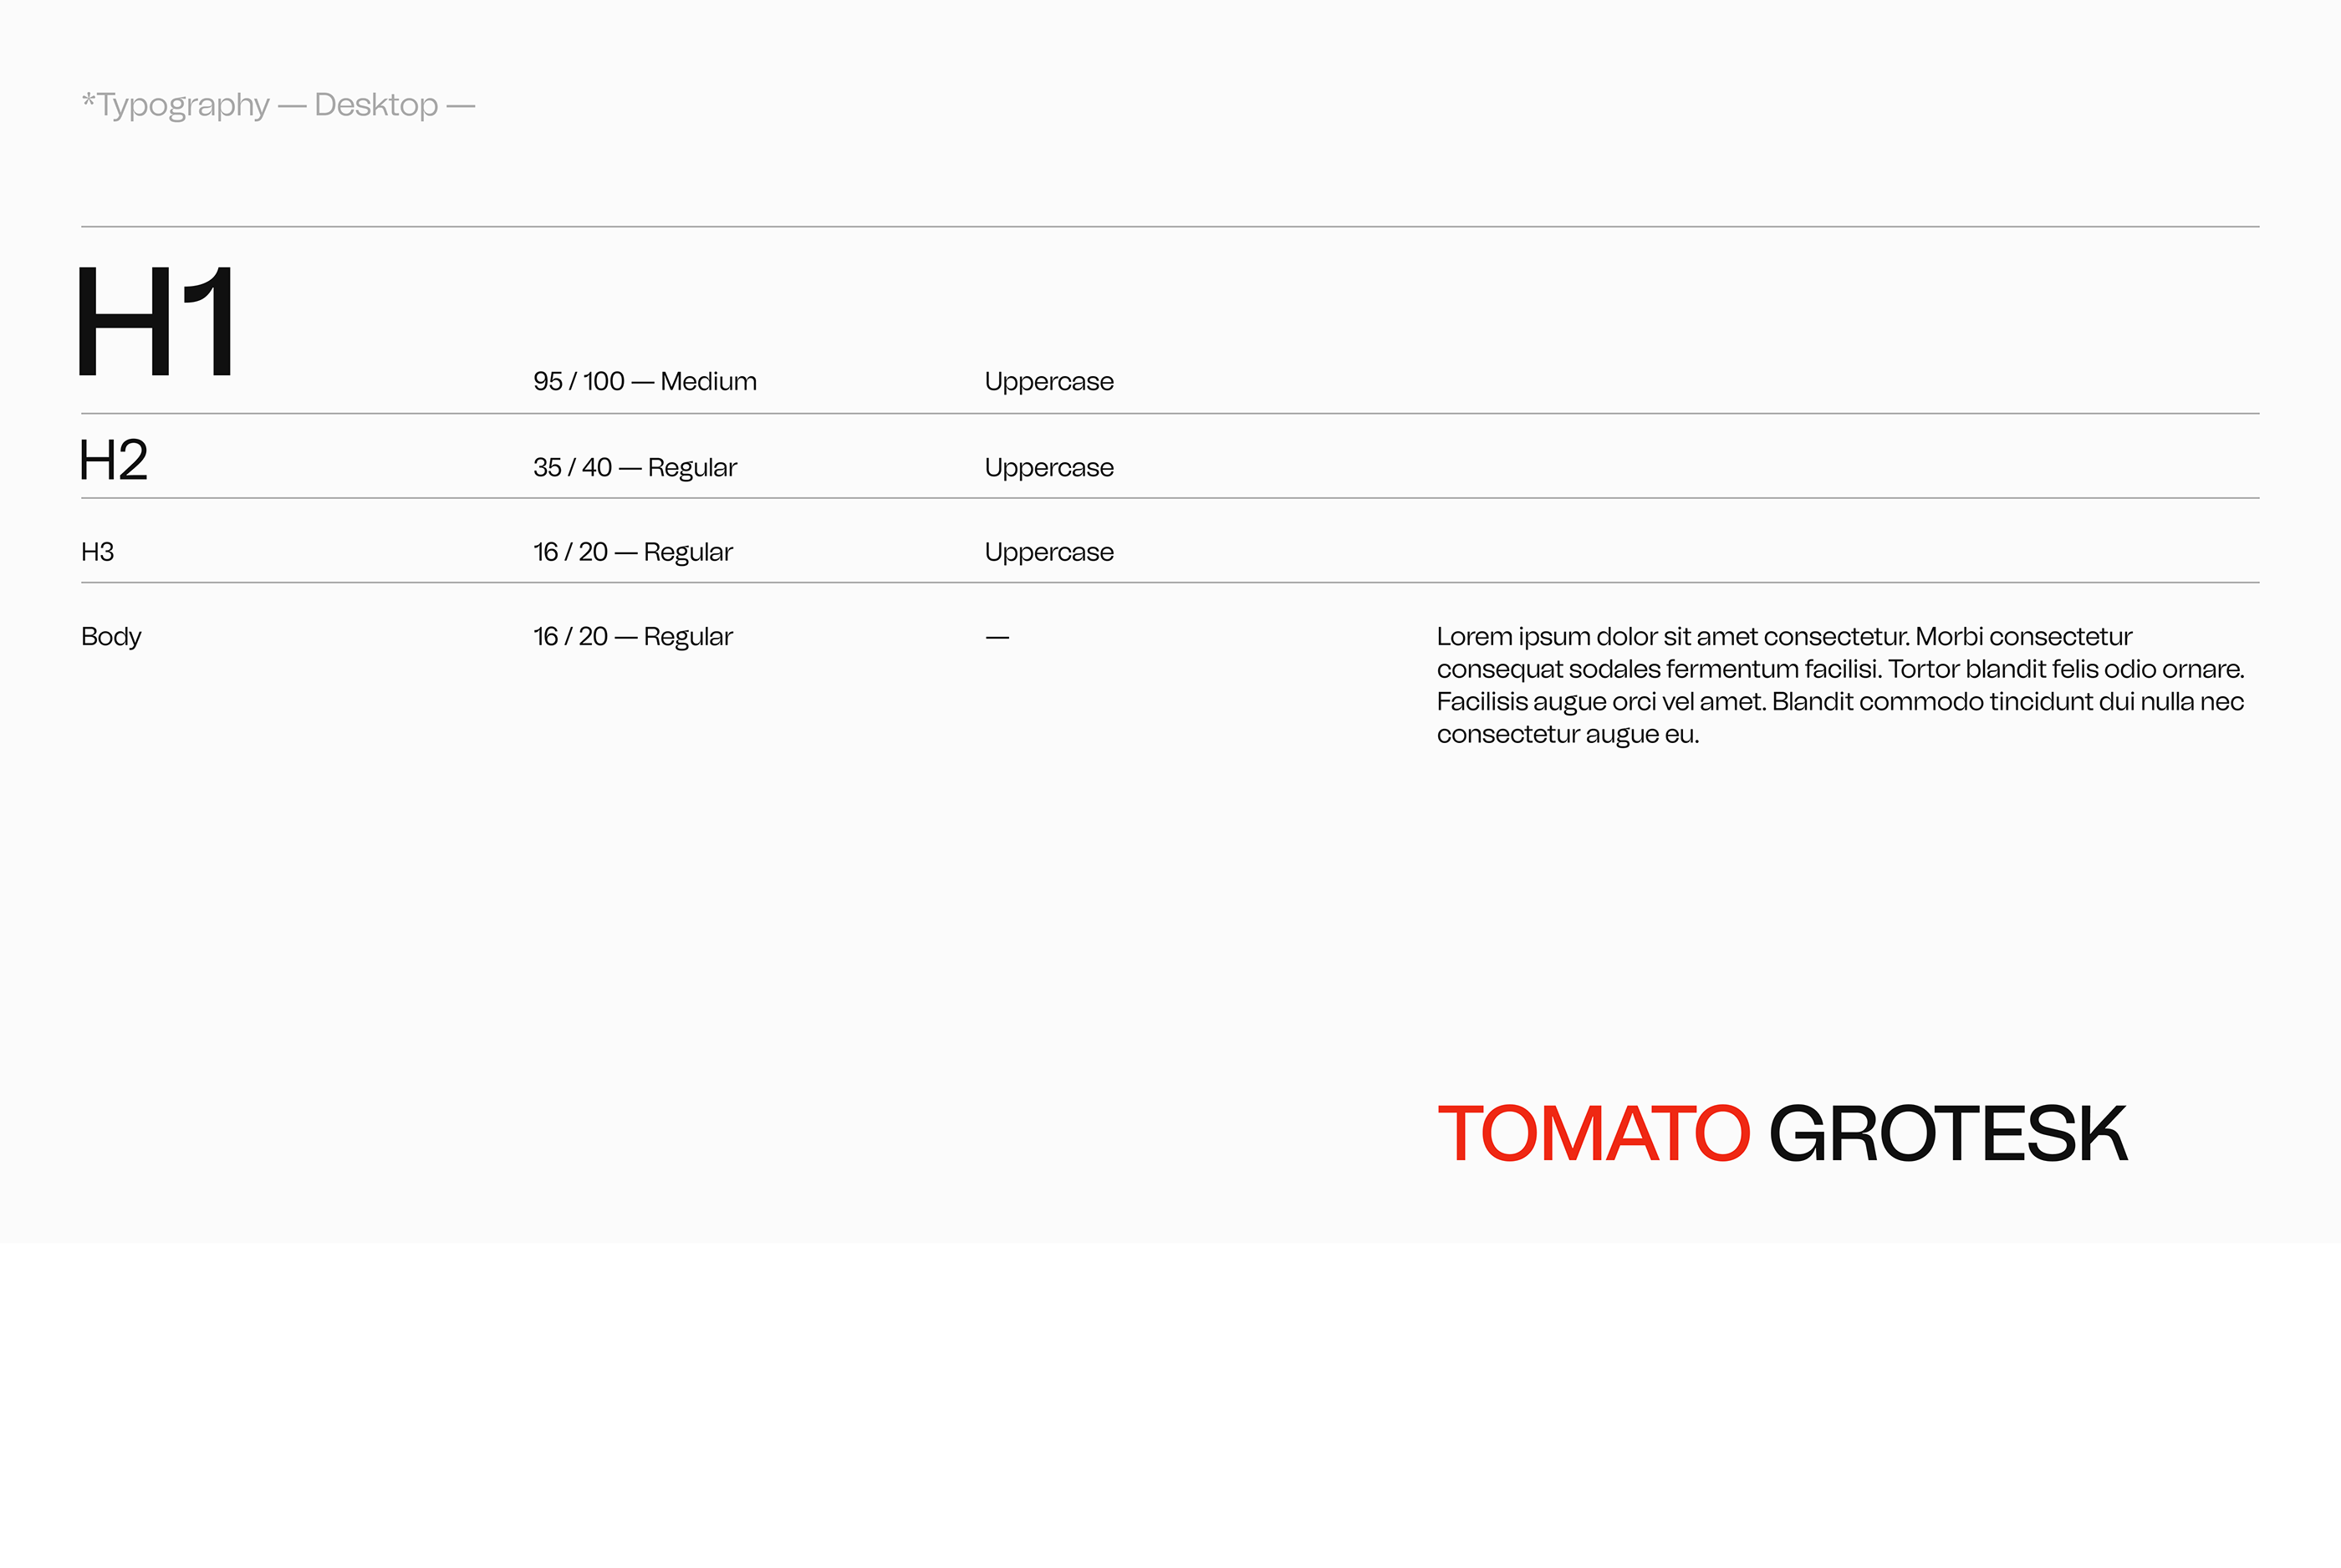Click 'consectetur augue eu.' last line
The height and width of the screenshot is (1568, 2341).
[x=1568, y=735]
